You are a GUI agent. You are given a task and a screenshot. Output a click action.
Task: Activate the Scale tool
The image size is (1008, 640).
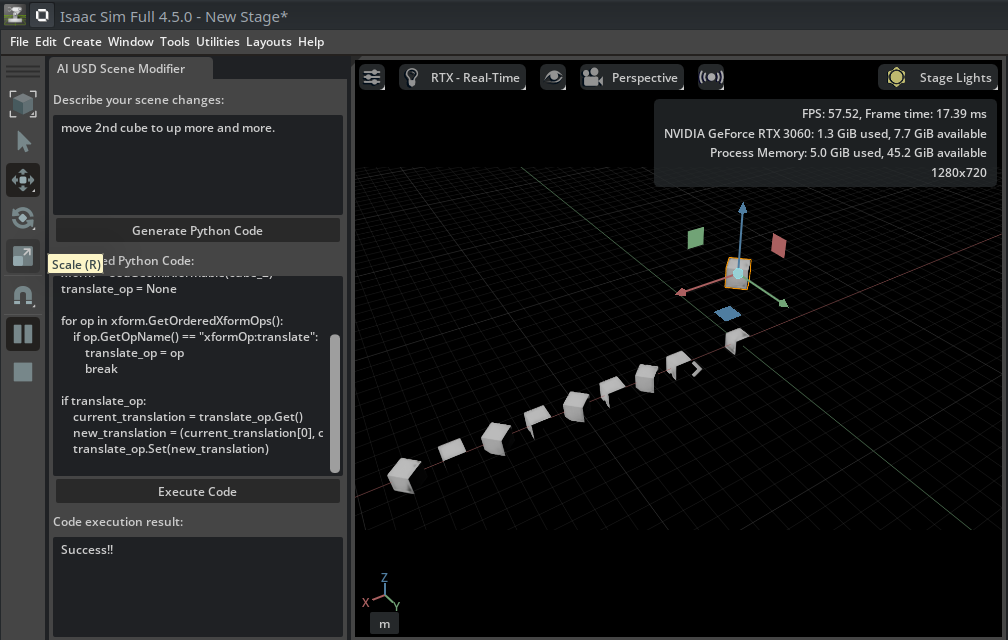click(x=22, y=256)
